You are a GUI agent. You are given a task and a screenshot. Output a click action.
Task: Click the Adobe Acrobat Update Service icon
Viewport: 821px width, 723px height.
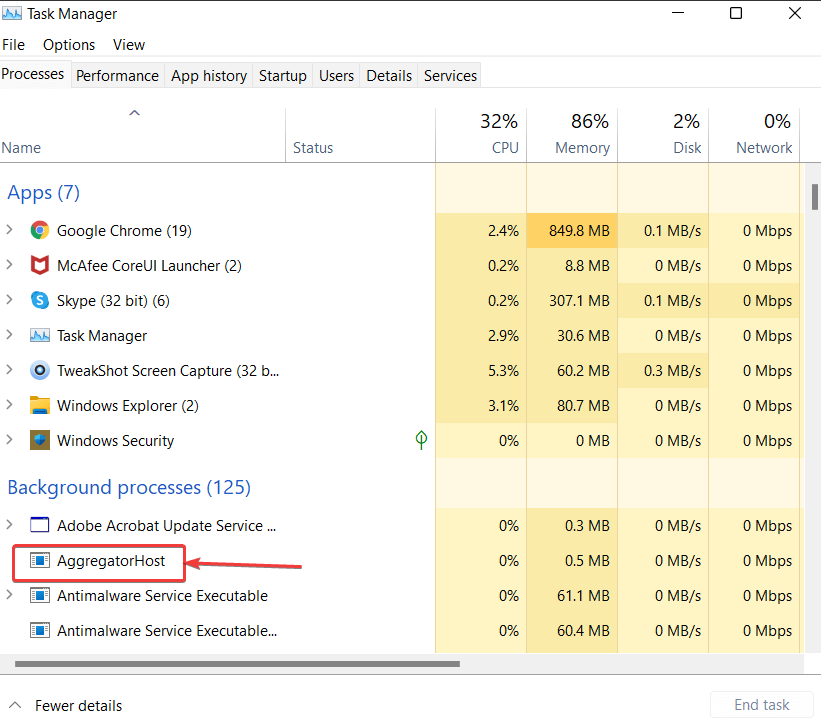tap(40, 525)
